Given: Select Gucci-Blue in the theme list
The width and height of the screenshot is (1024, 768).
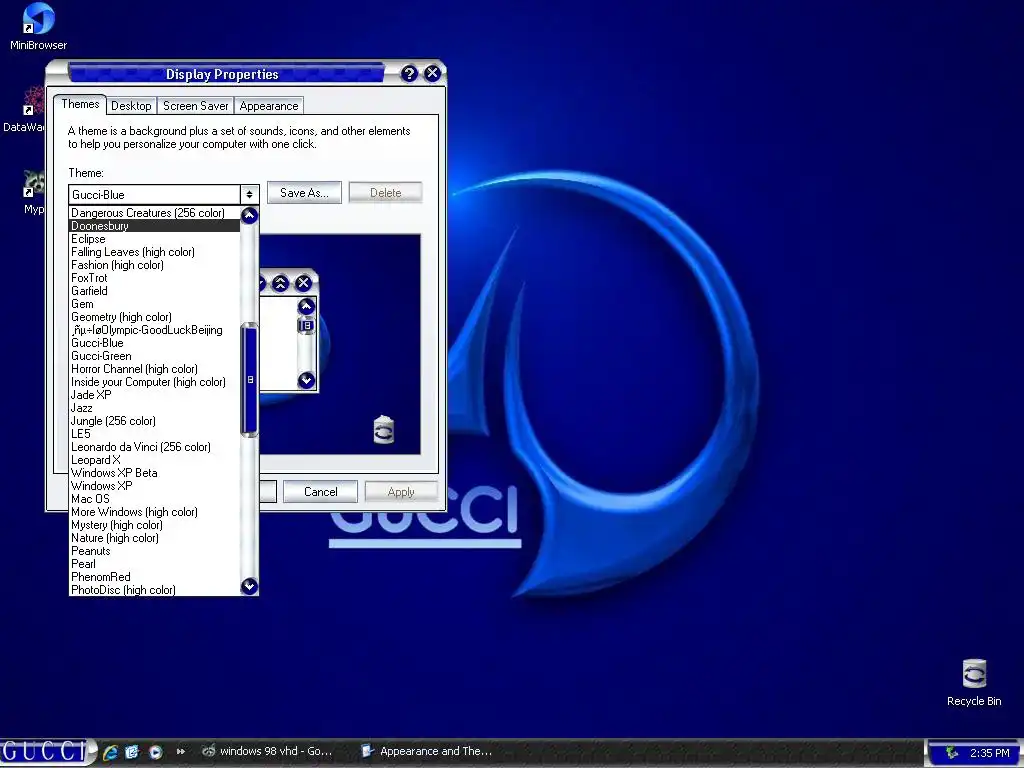Looking at the screenshot, I should point(155,343).
